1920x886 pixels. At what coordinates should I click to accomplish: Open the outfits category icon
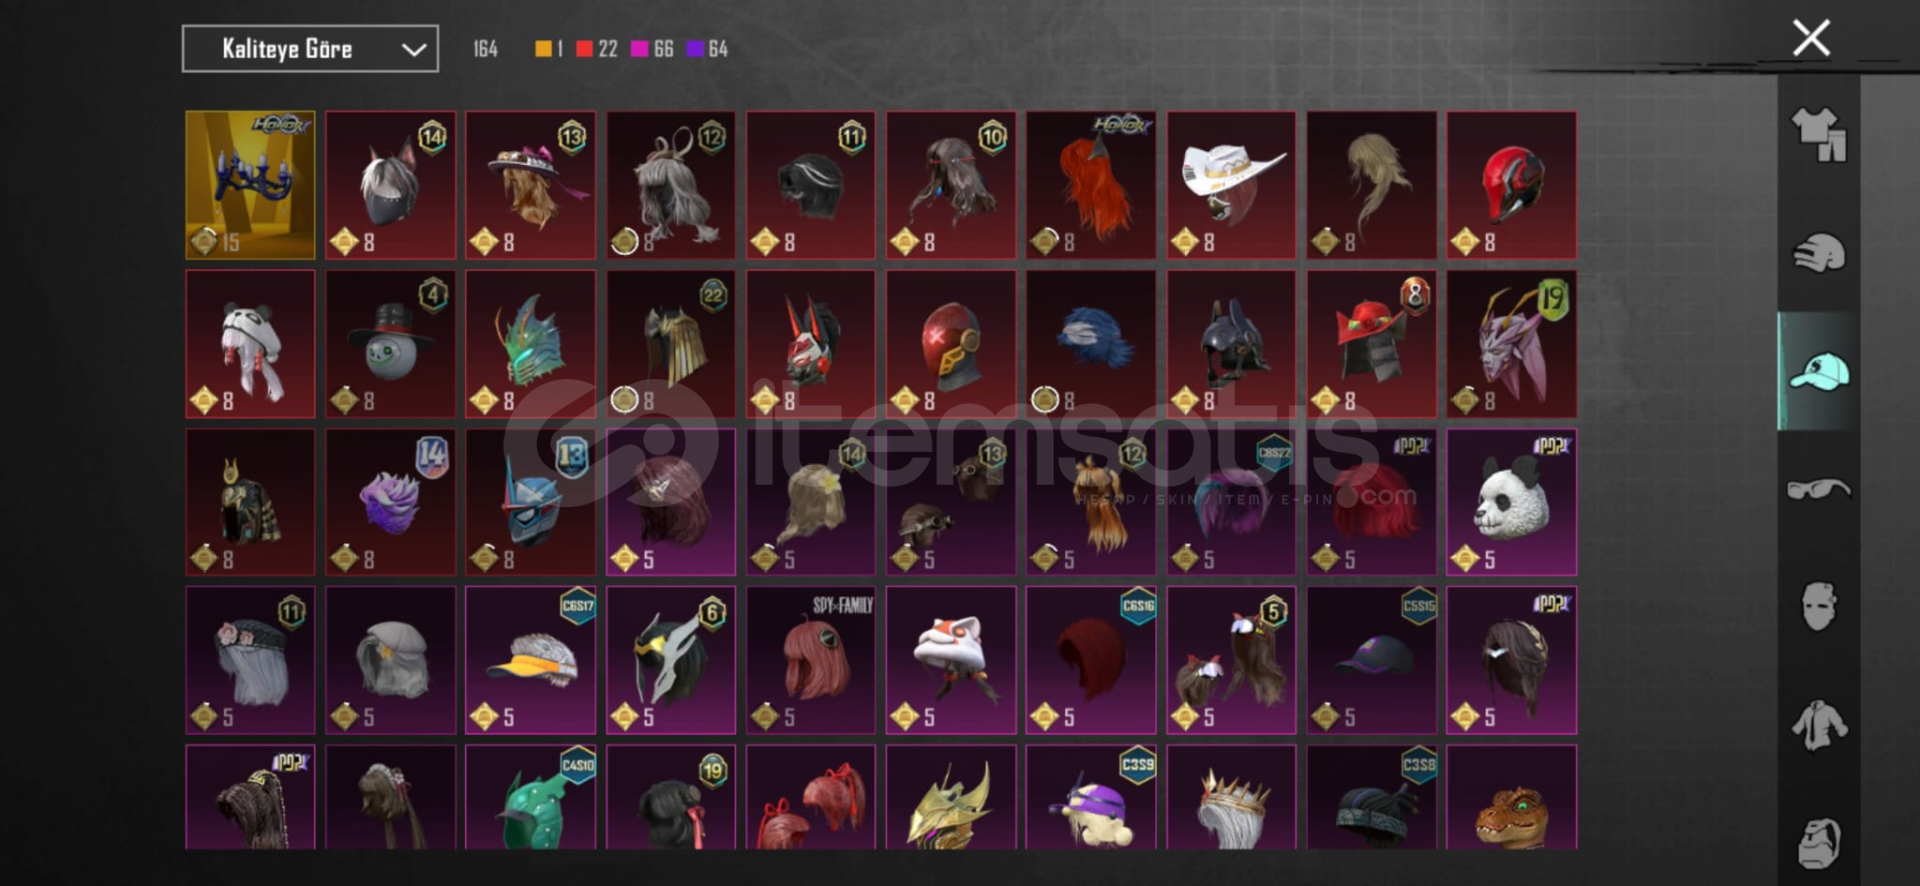(x=1819, y=135)
